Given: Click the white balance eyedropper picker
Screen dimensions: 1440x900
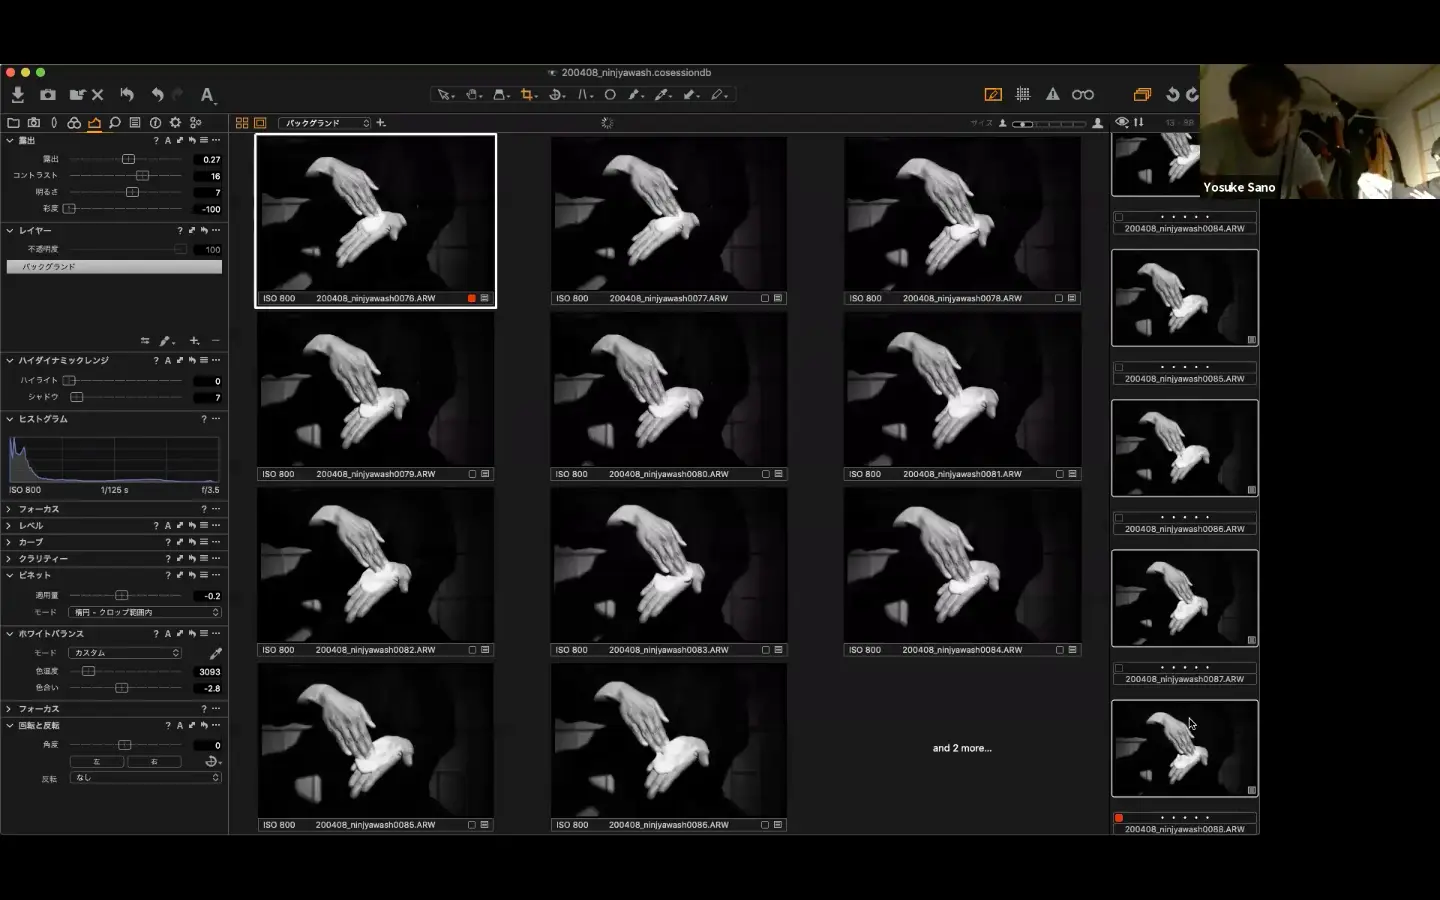Looking at the screenshot, I should click(x=215, y=653).
